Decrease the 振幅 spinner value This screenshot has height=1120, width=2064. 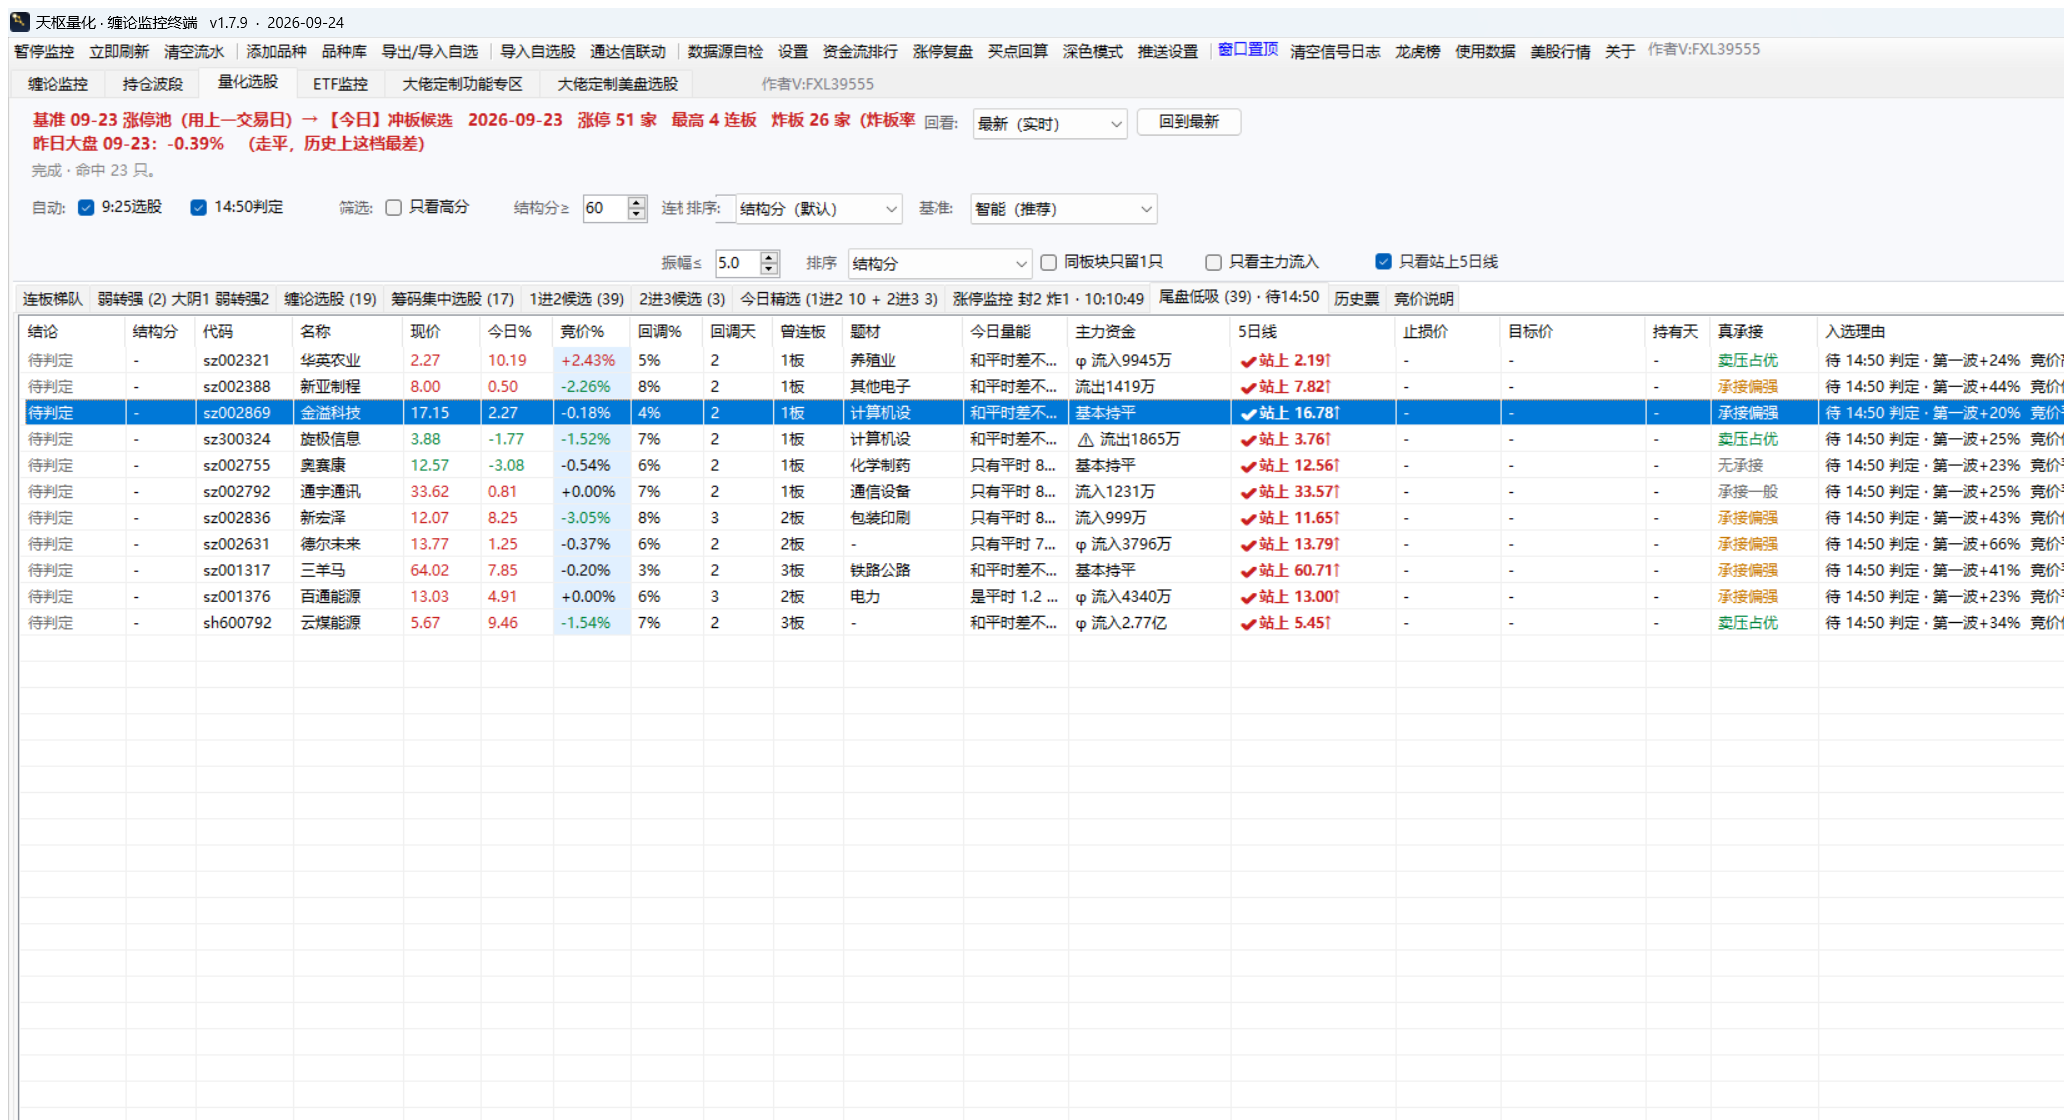769,269
